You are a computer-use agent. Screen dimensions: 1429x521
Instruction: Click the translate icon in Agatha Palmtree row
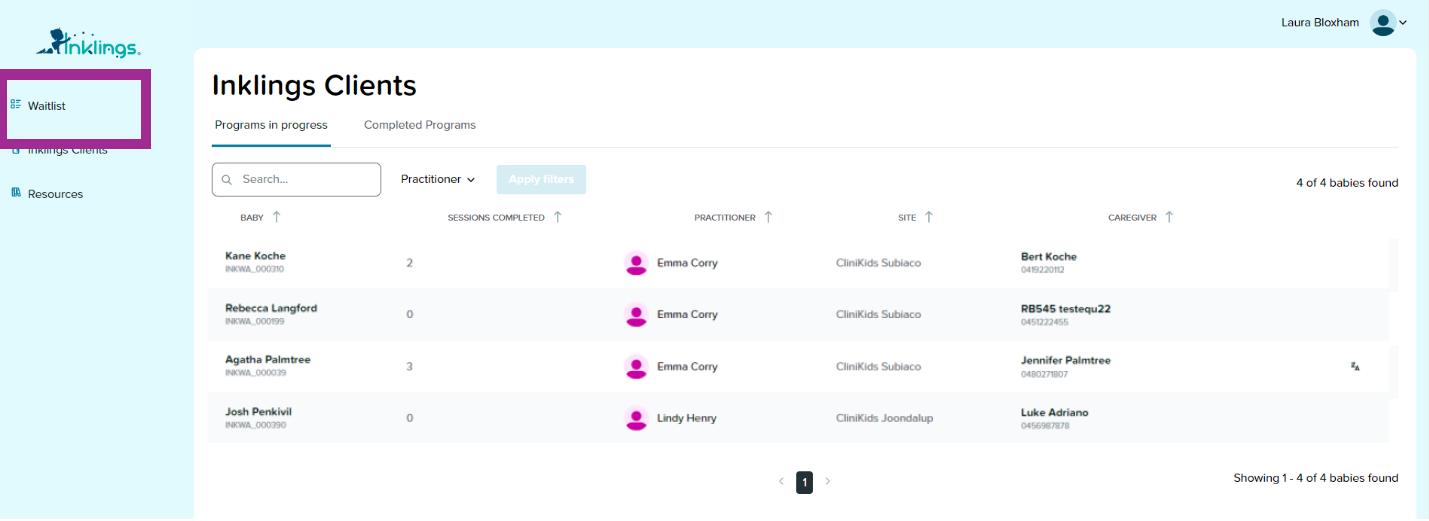1355,367
